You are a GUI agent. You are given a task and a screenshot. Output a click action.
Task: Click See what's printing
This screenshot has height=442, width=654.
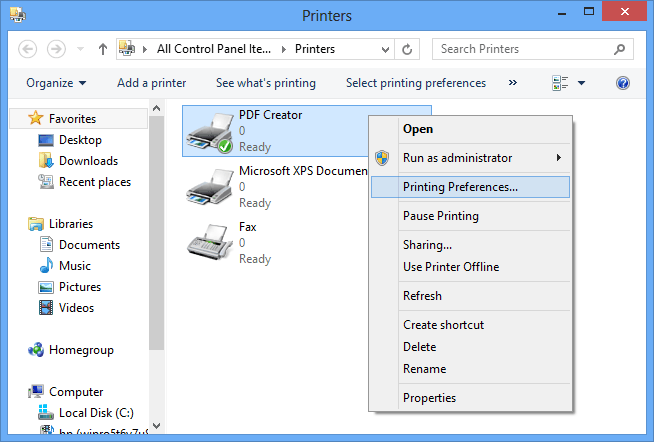tap(265, 83)
